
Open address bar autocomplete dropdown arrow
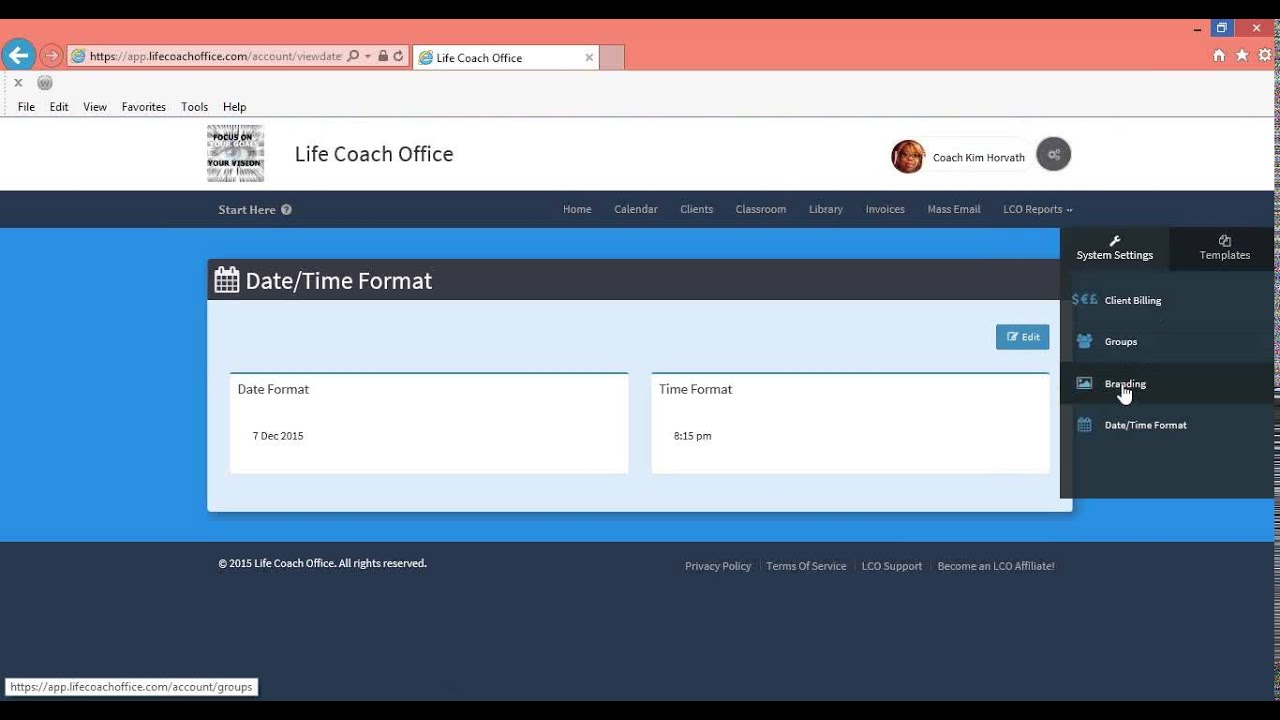(x=368, y=57)
